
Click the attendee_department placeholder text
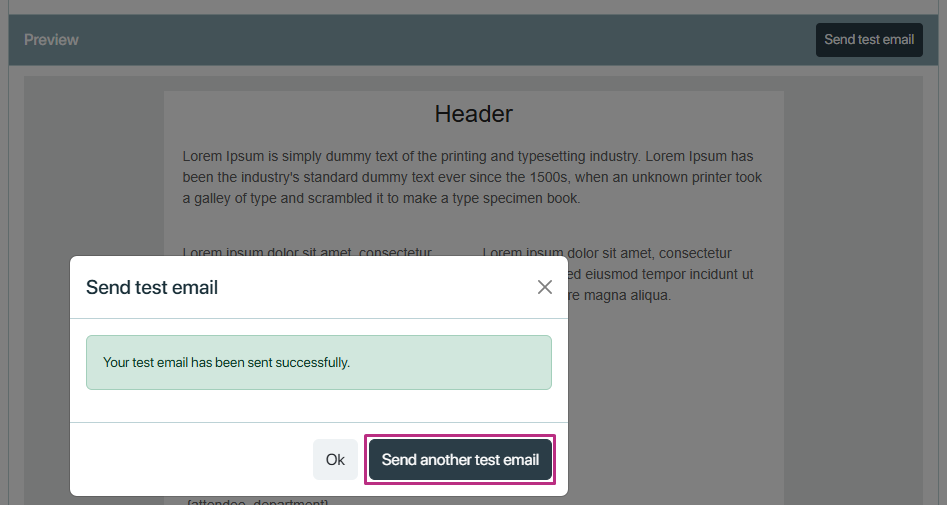tap(257, 501)
